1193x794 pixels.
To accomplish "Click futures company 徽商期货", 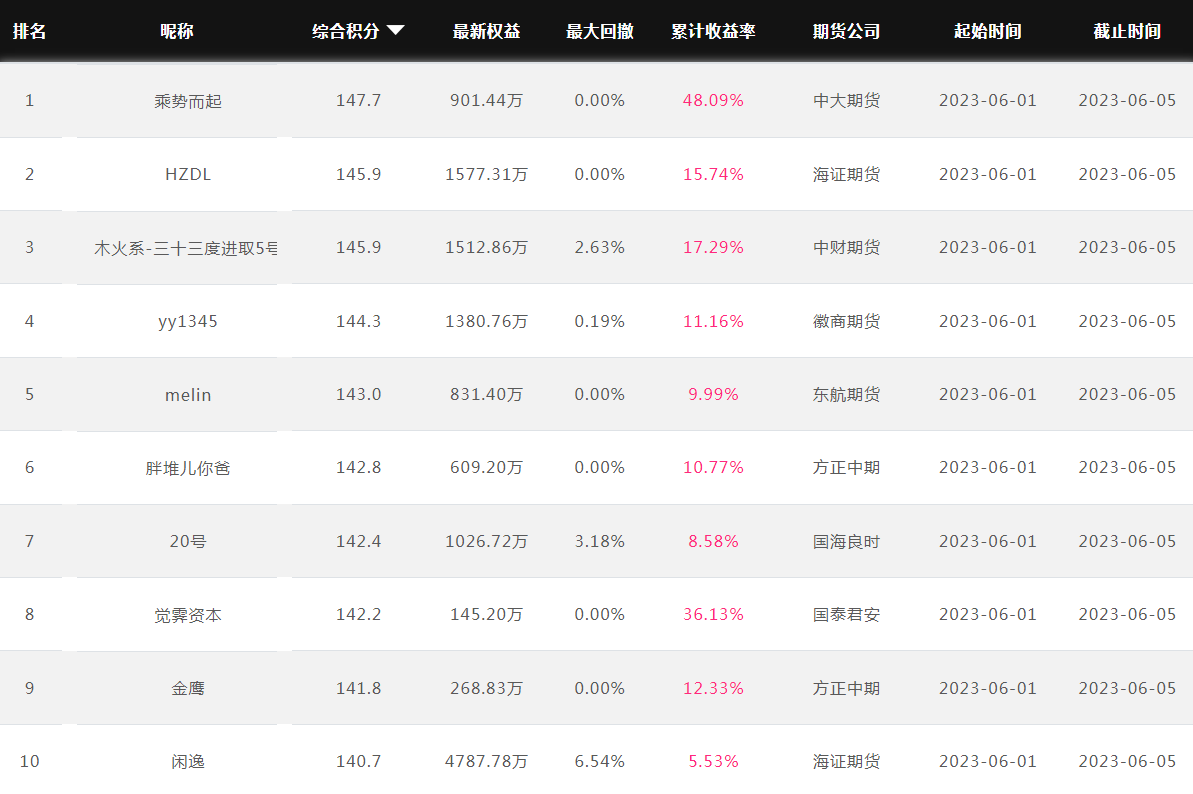I will pos(846,321).
